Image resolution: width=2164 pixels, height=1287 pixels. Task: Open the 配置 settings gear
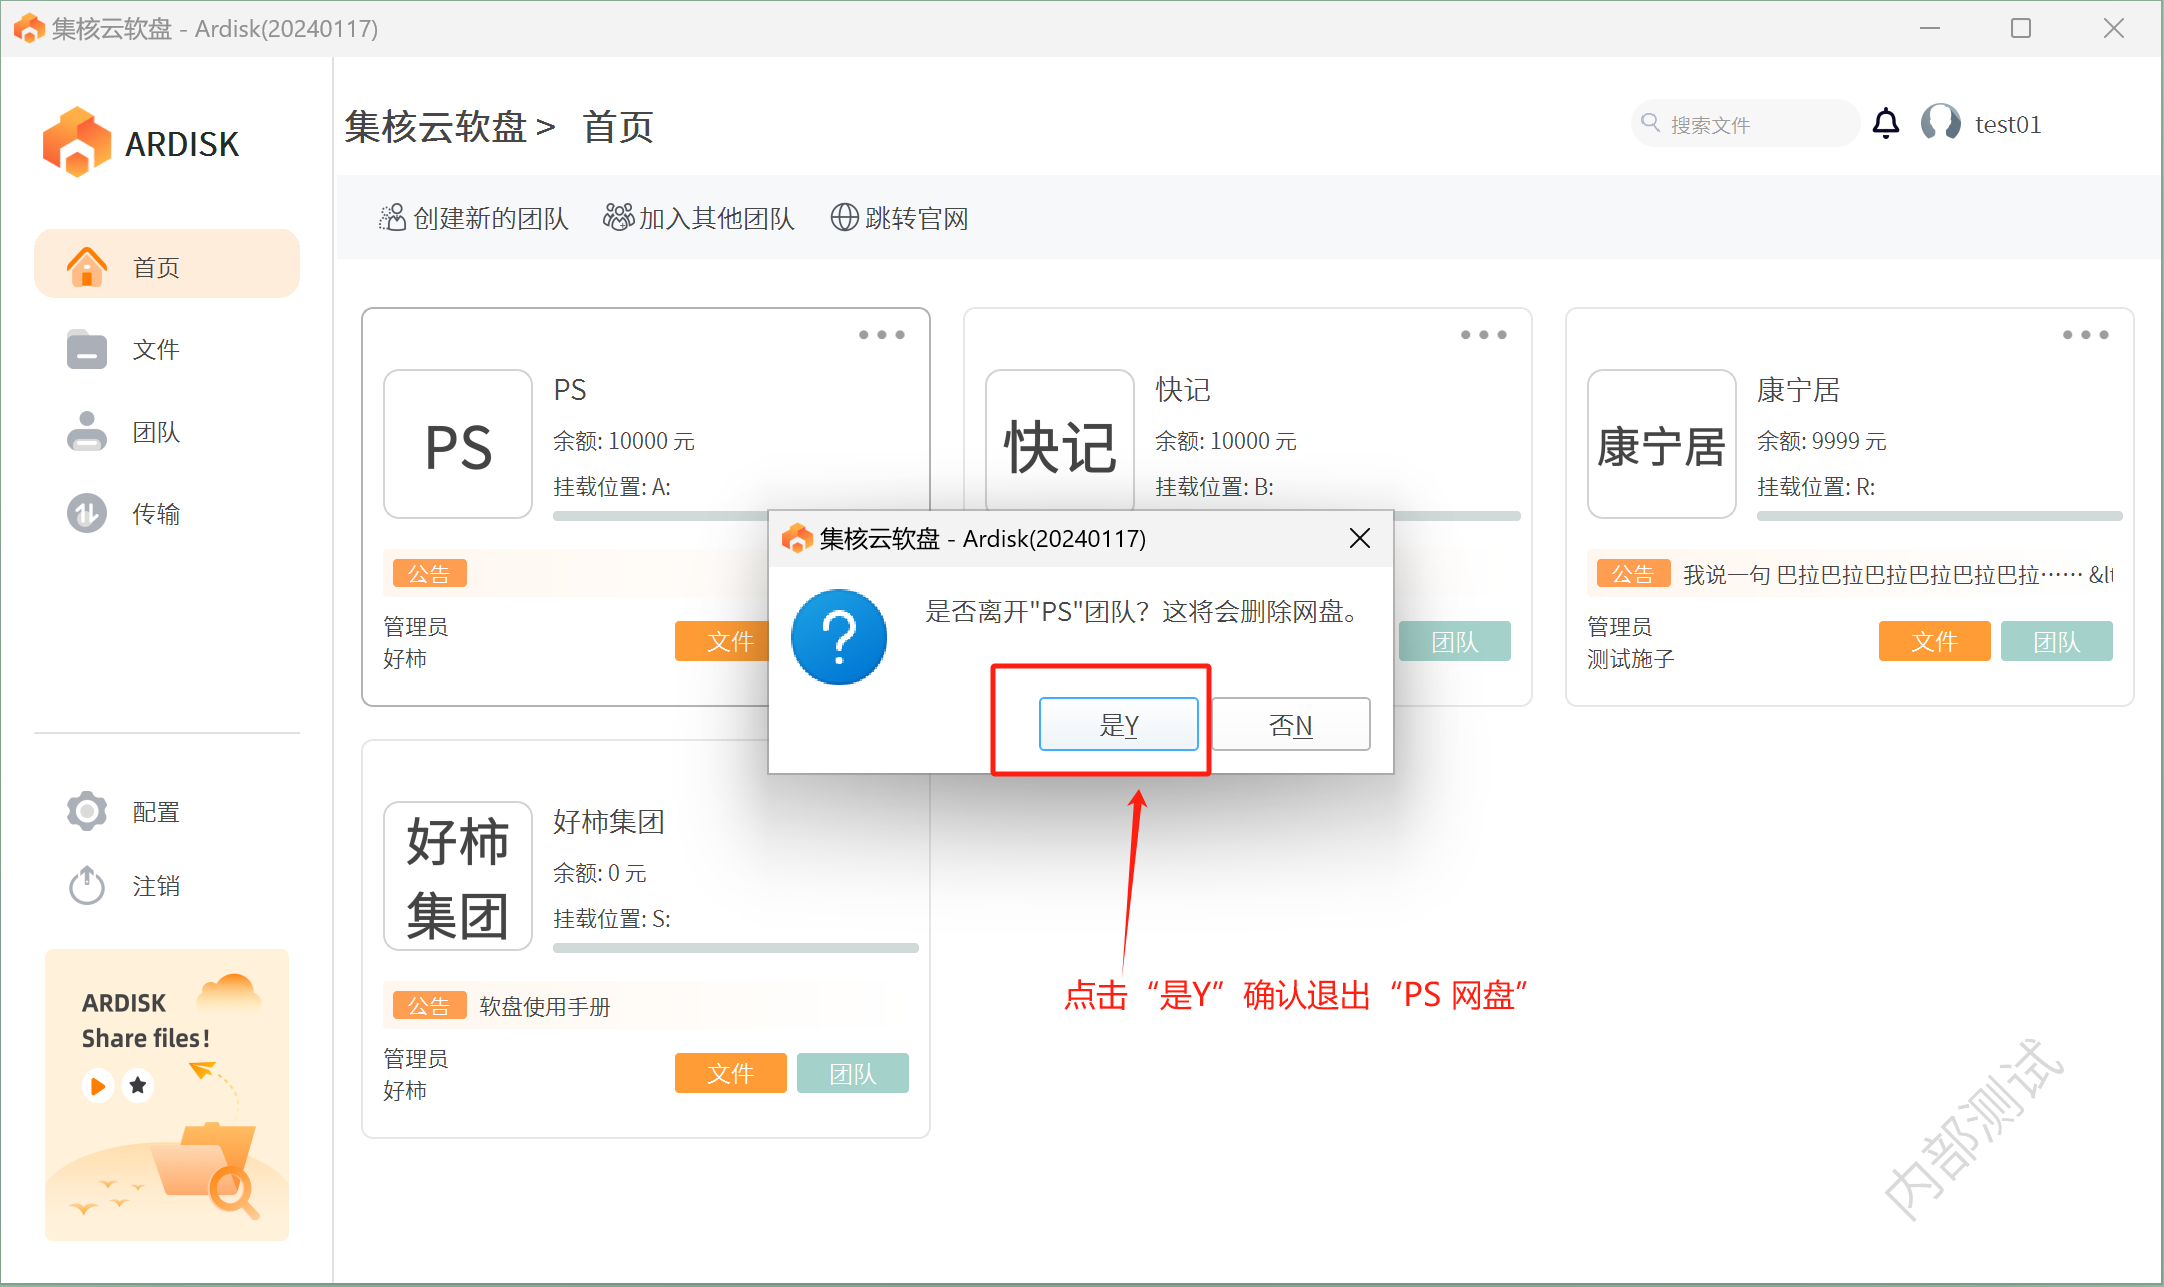[x=87, y=811]
